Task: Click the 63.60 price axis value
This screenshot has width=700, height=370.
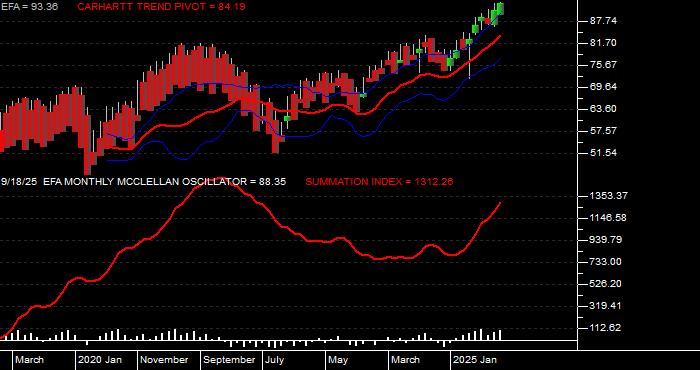Action: [603, 109]
